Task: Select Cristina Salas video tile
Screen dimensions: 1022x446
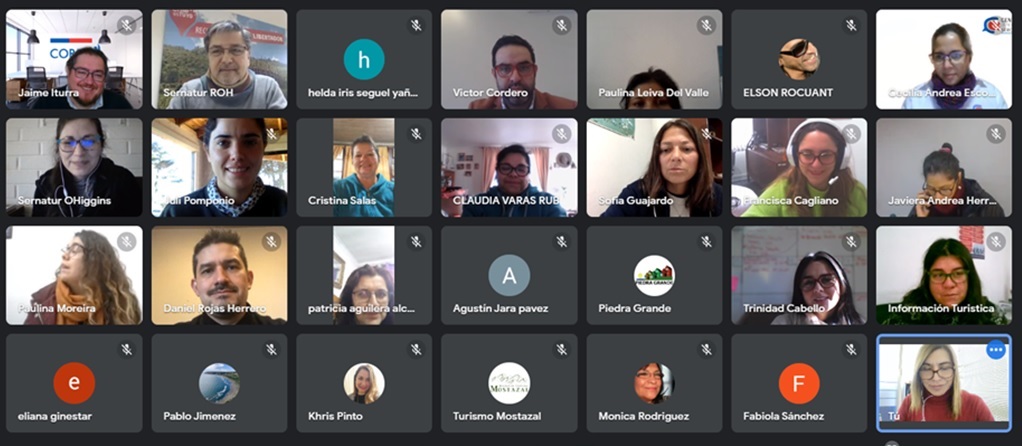Action: (x=364, y=168)
